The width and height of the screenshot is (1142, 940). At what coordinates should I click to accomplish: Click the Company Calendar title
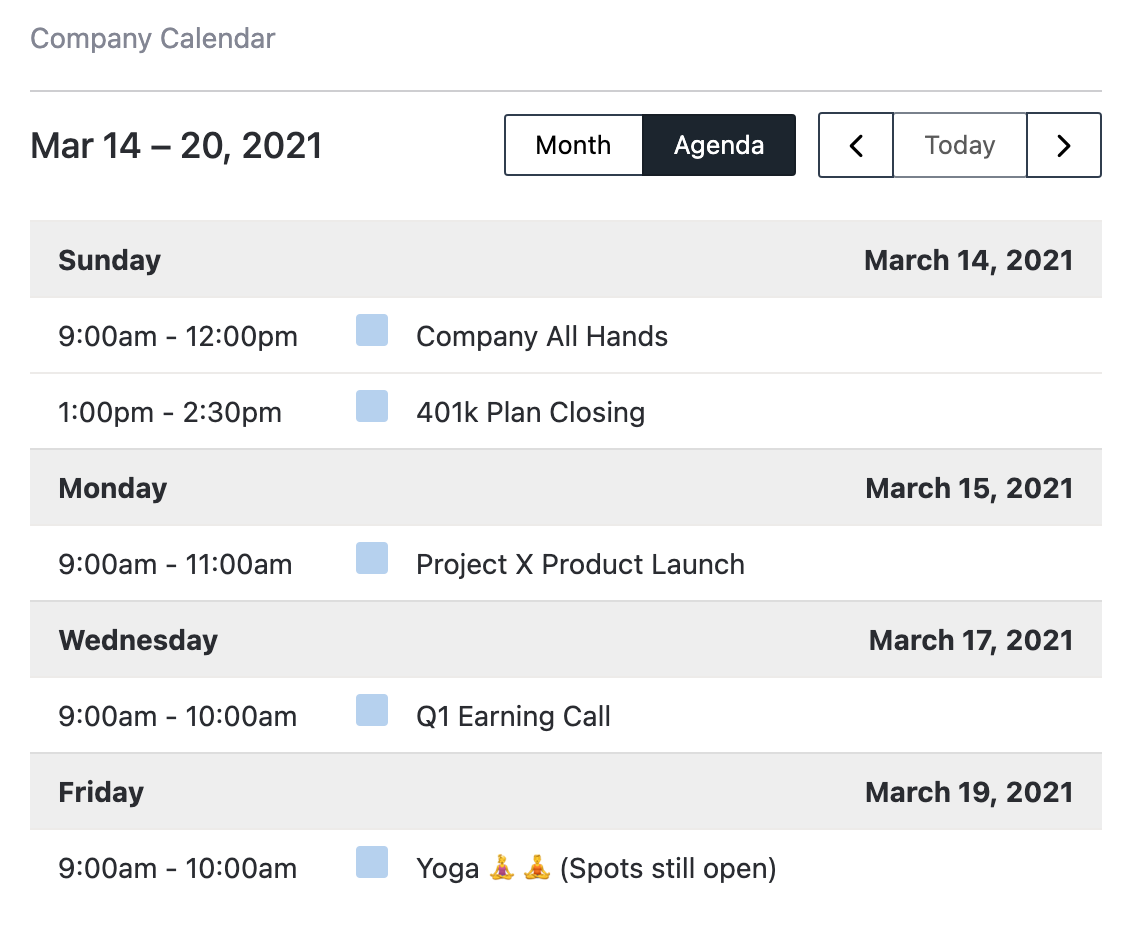(153, 39)
